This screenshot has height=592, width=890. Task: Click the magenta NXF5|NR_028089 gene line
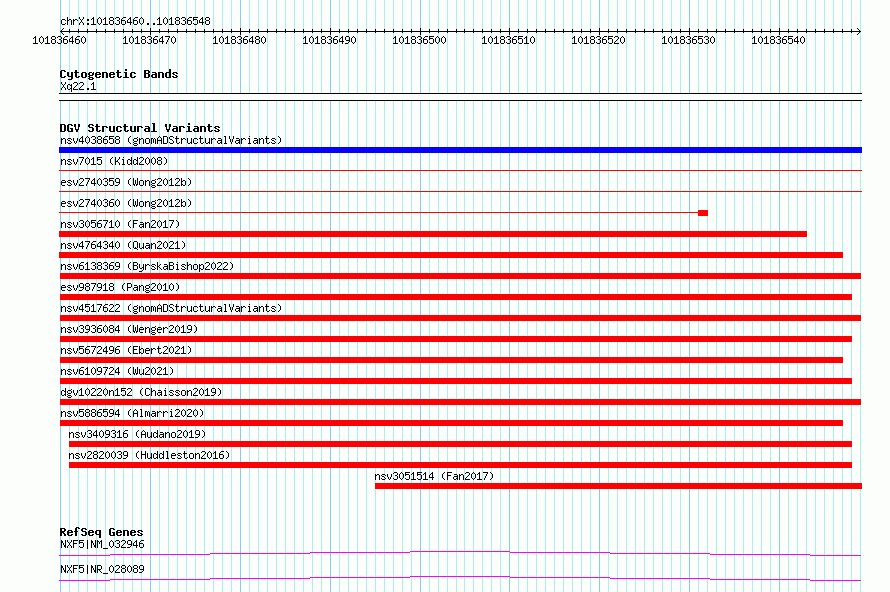460,578
